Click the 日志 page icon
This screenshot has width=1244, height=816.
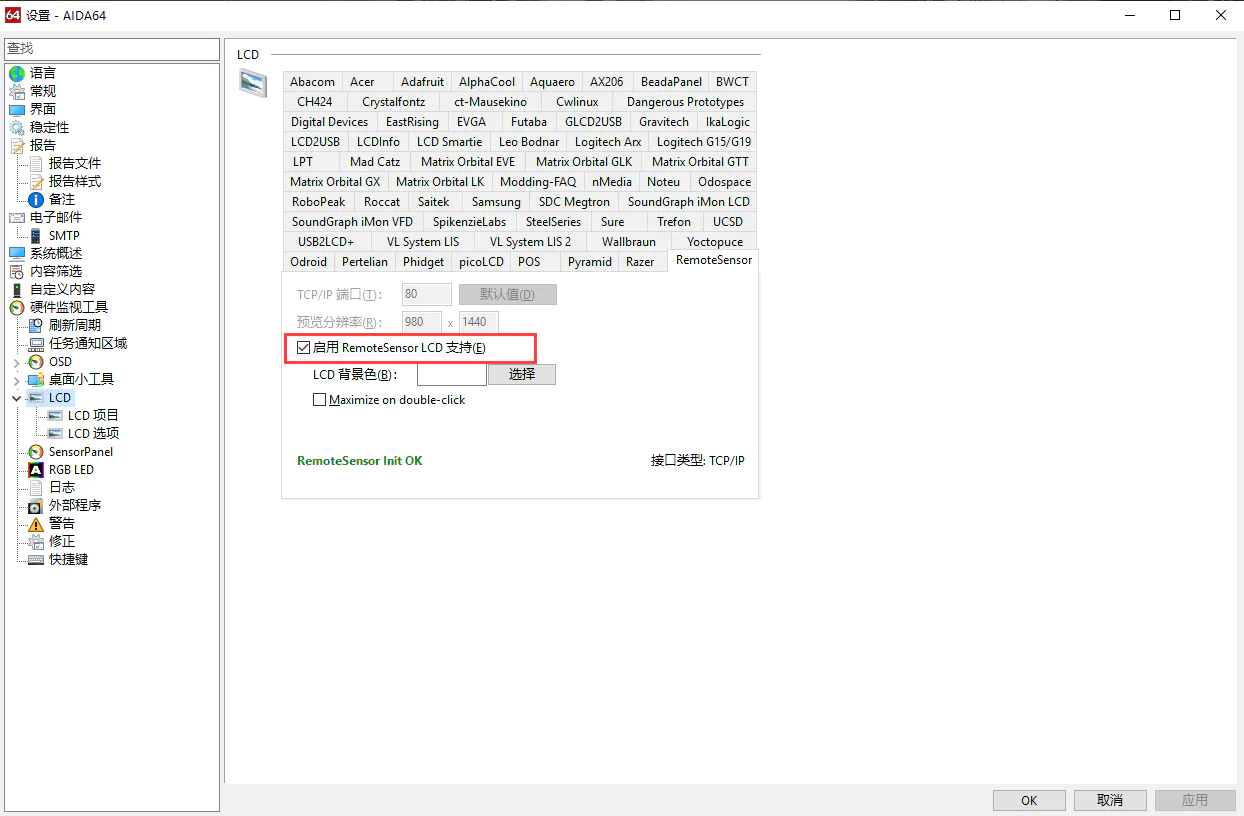pos(36,487)
